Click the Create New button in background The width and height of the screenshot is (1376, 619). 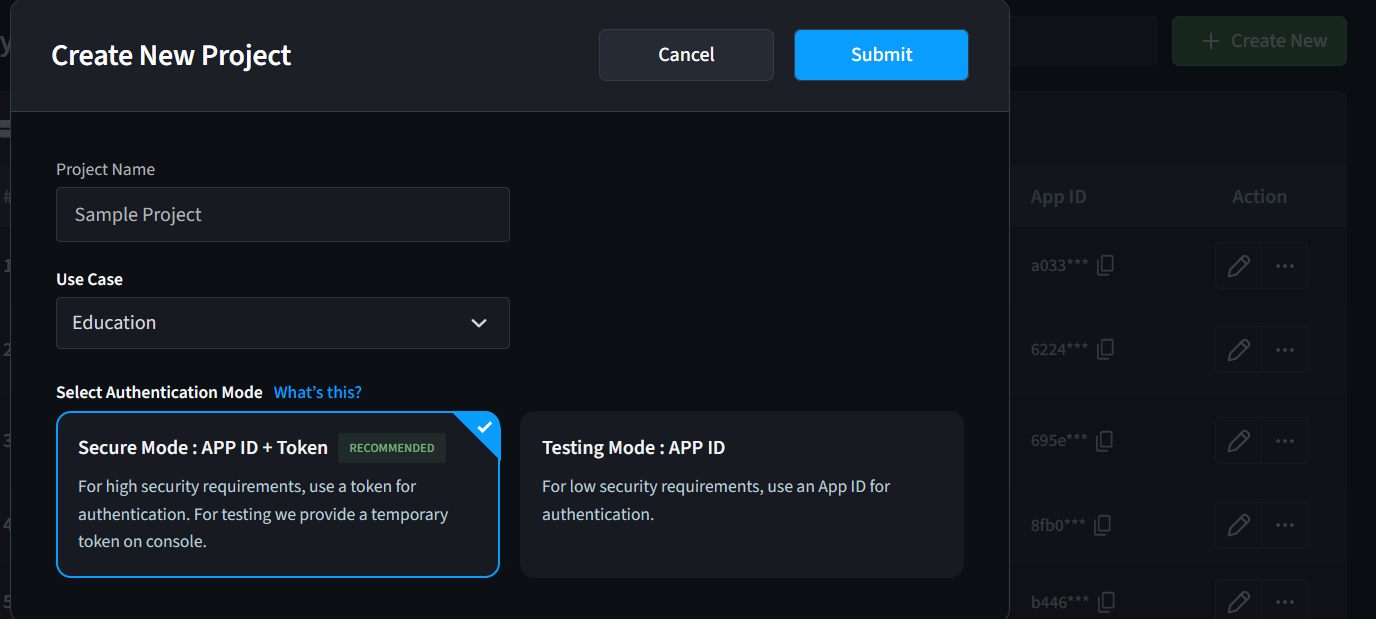click(x=1259, y=41)
